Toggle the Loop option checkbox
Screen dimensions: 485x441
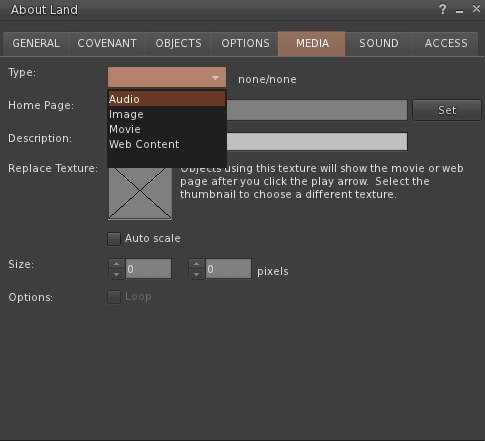(114, 297)
